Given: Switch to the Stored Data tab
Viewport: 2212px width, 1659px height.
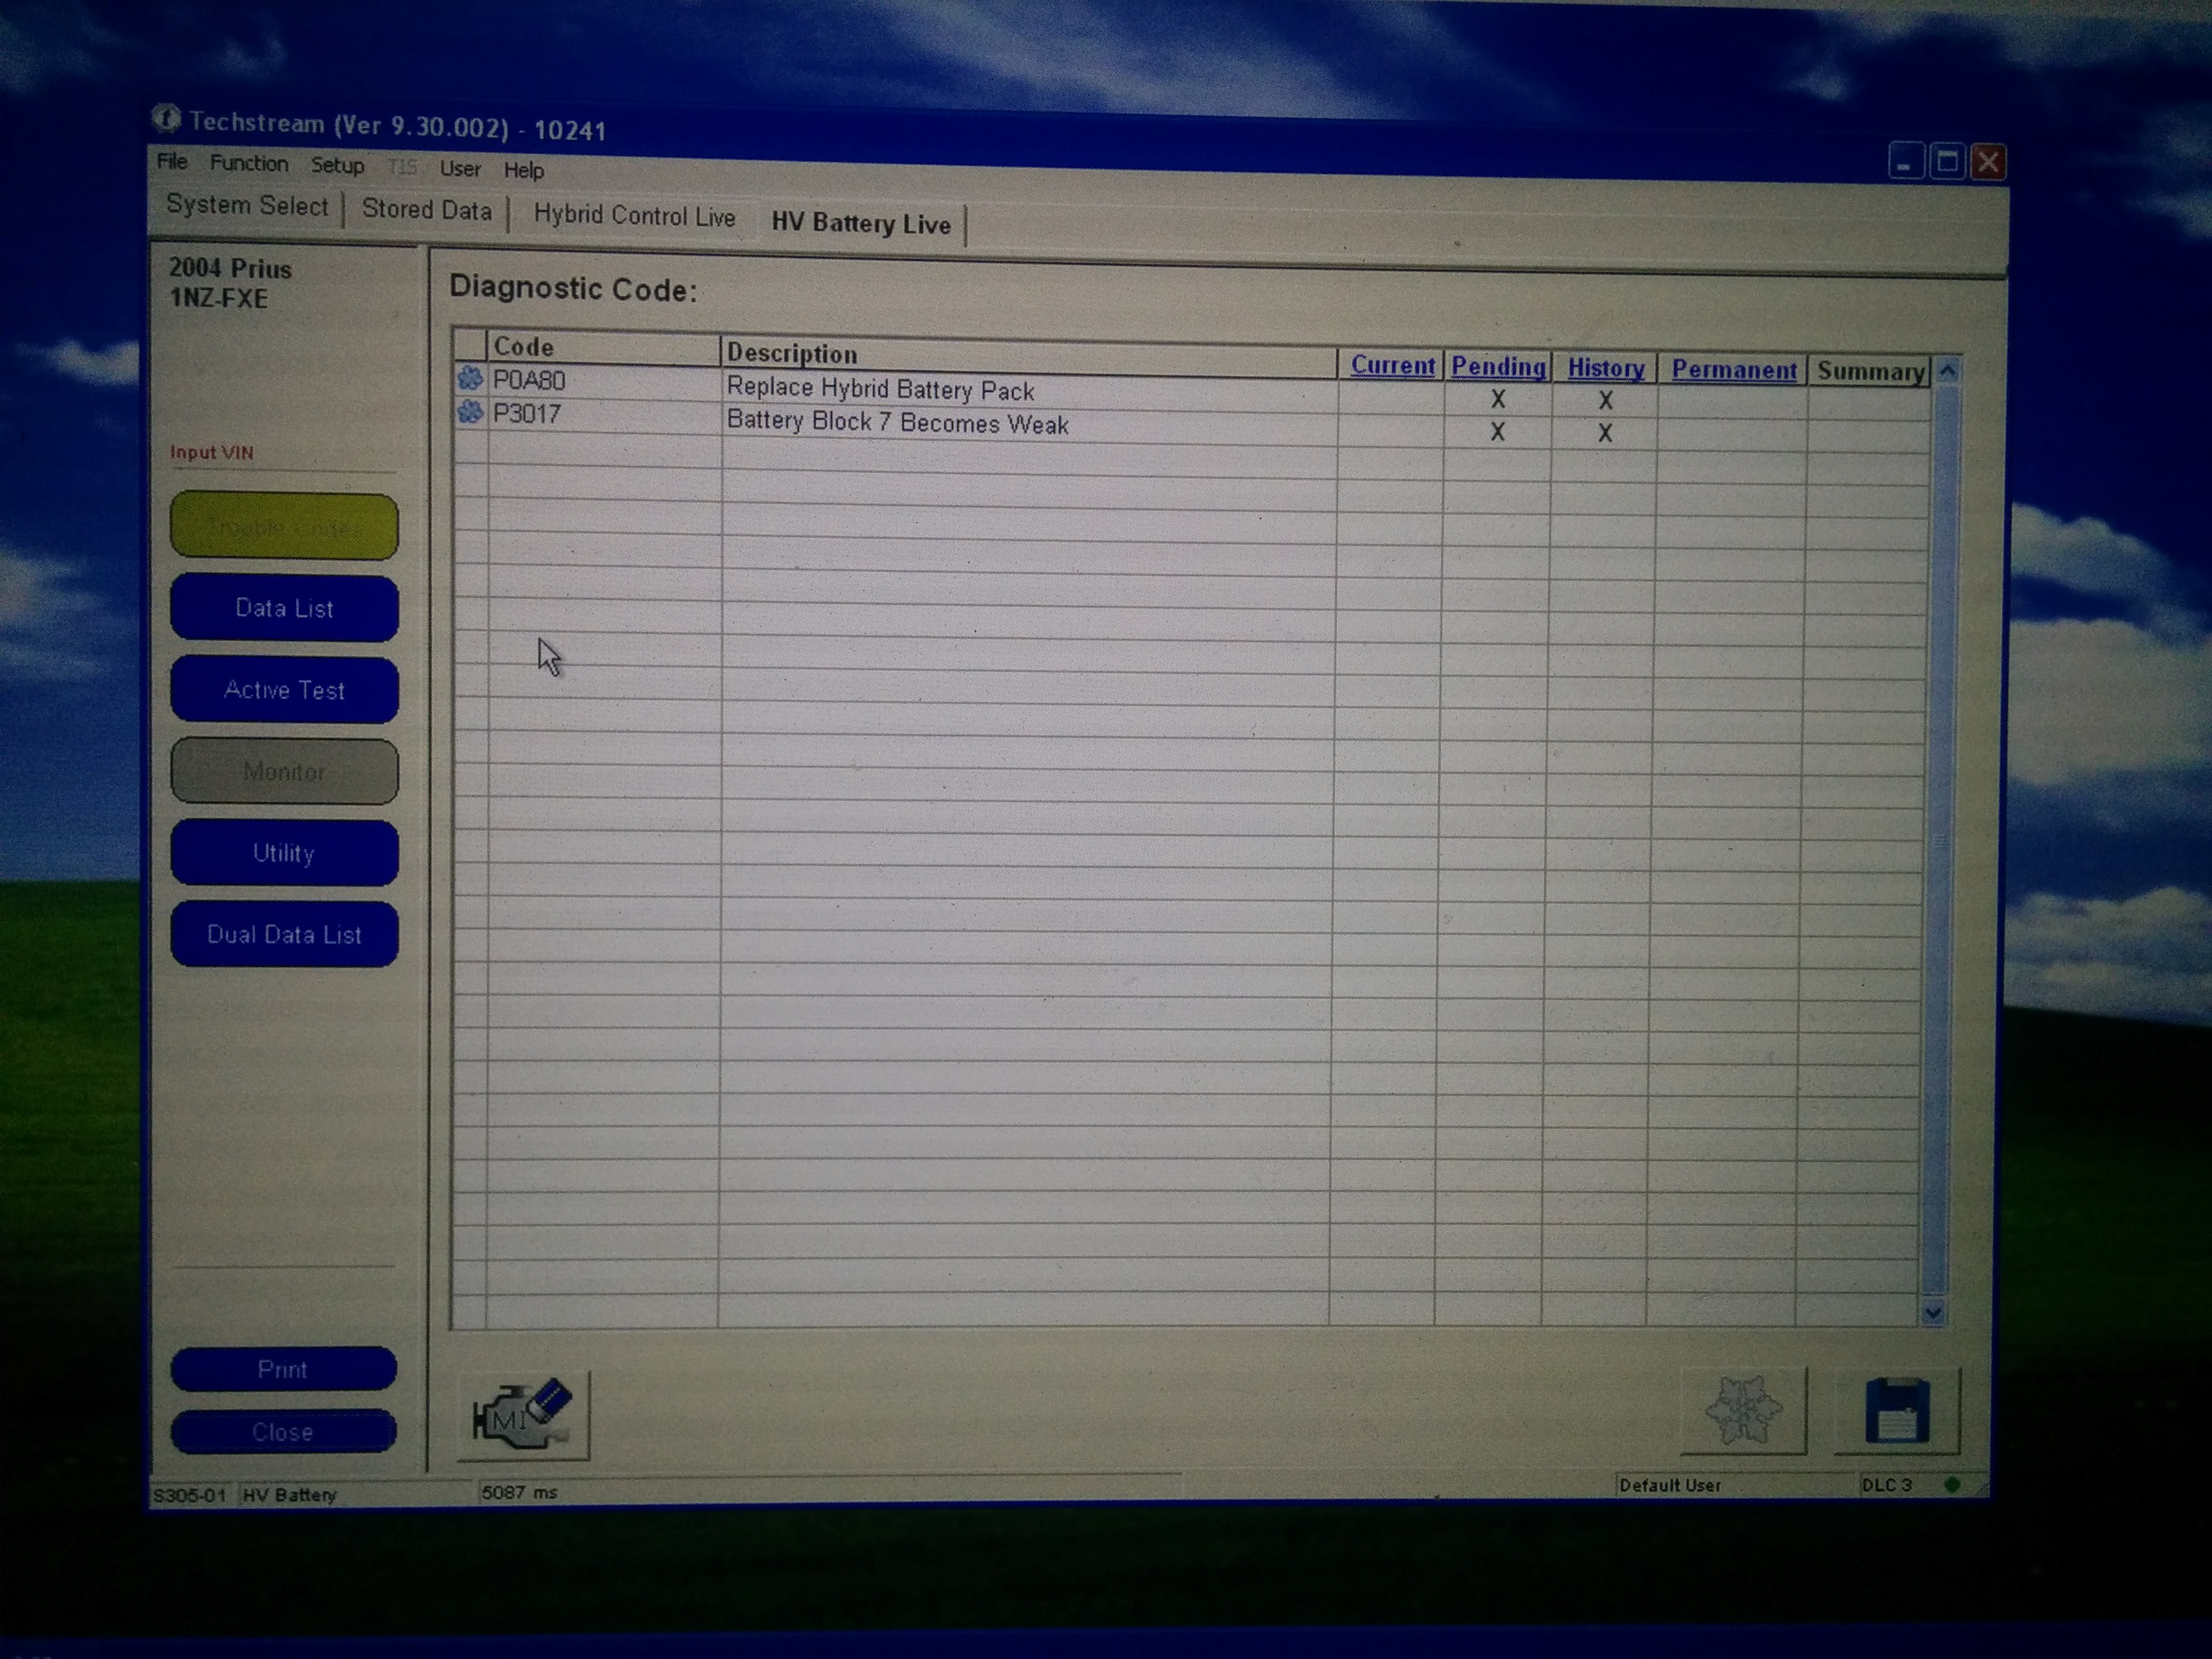Looking at the screenshot, I should pyautogui.click(x=426, y=210).
